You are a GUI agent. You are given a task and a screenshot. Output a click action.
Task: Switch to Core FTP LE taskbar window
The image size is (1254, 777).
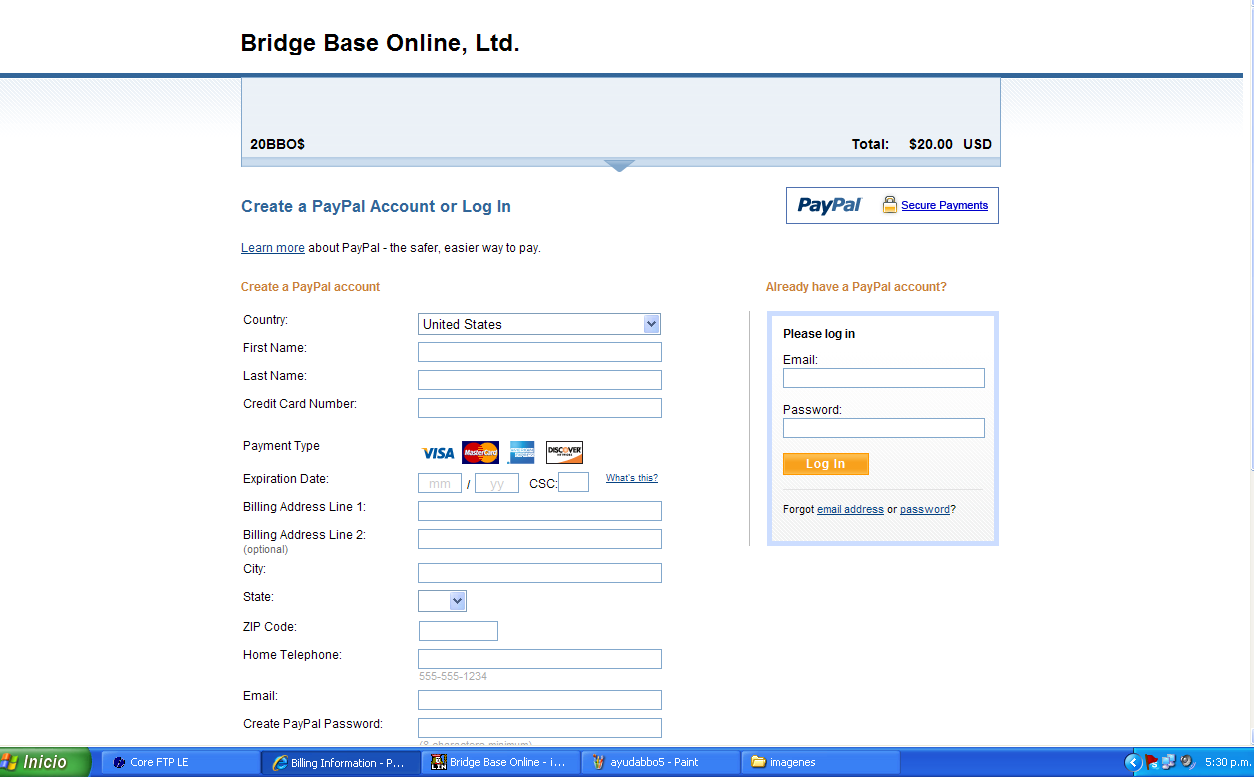(180, 762)
